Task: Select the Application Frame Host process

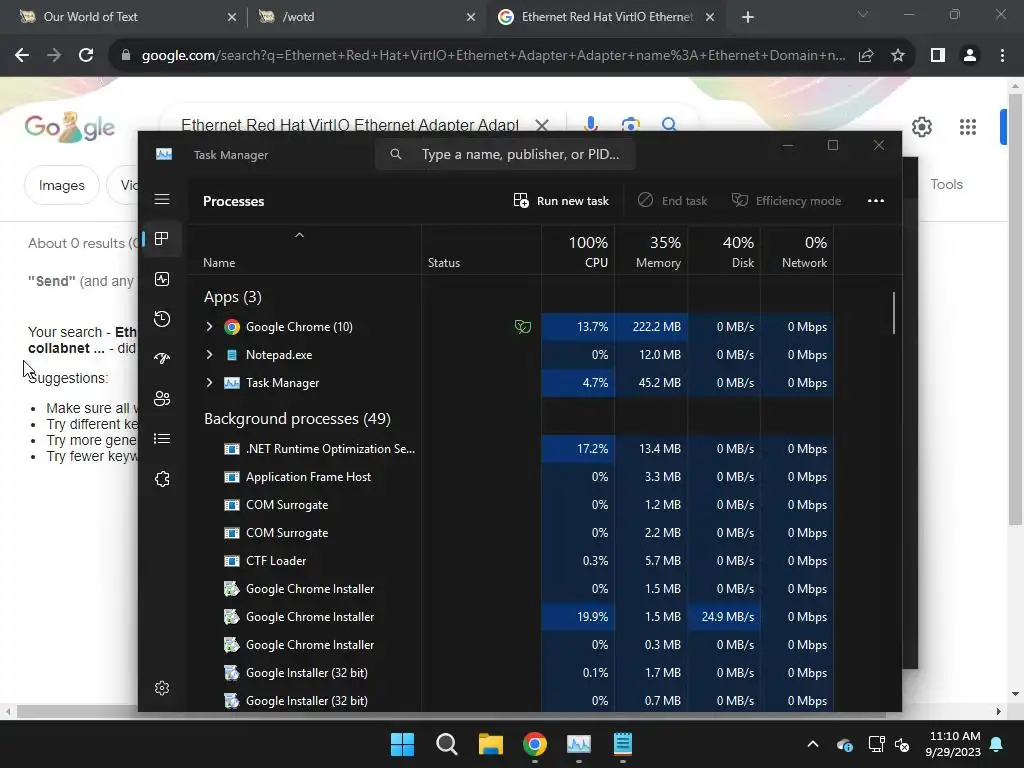Action: click(x=510, y=477)
